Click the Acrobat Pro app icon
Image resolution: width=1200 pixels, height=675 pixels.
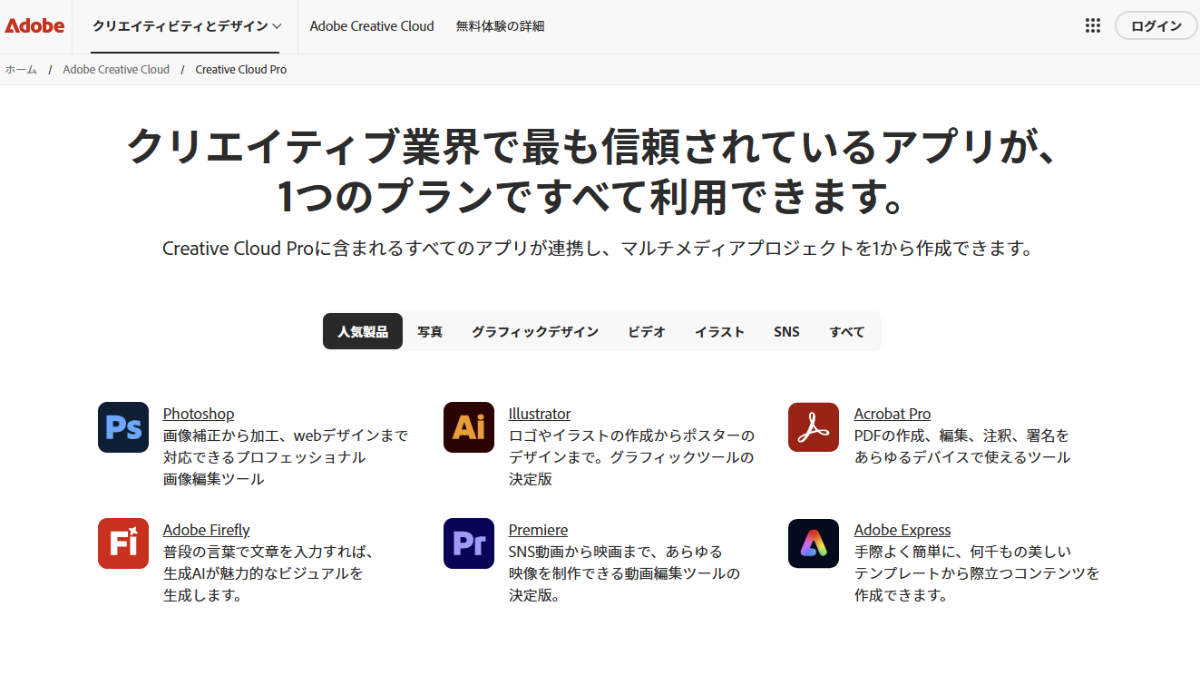click(x=812, y=427)
